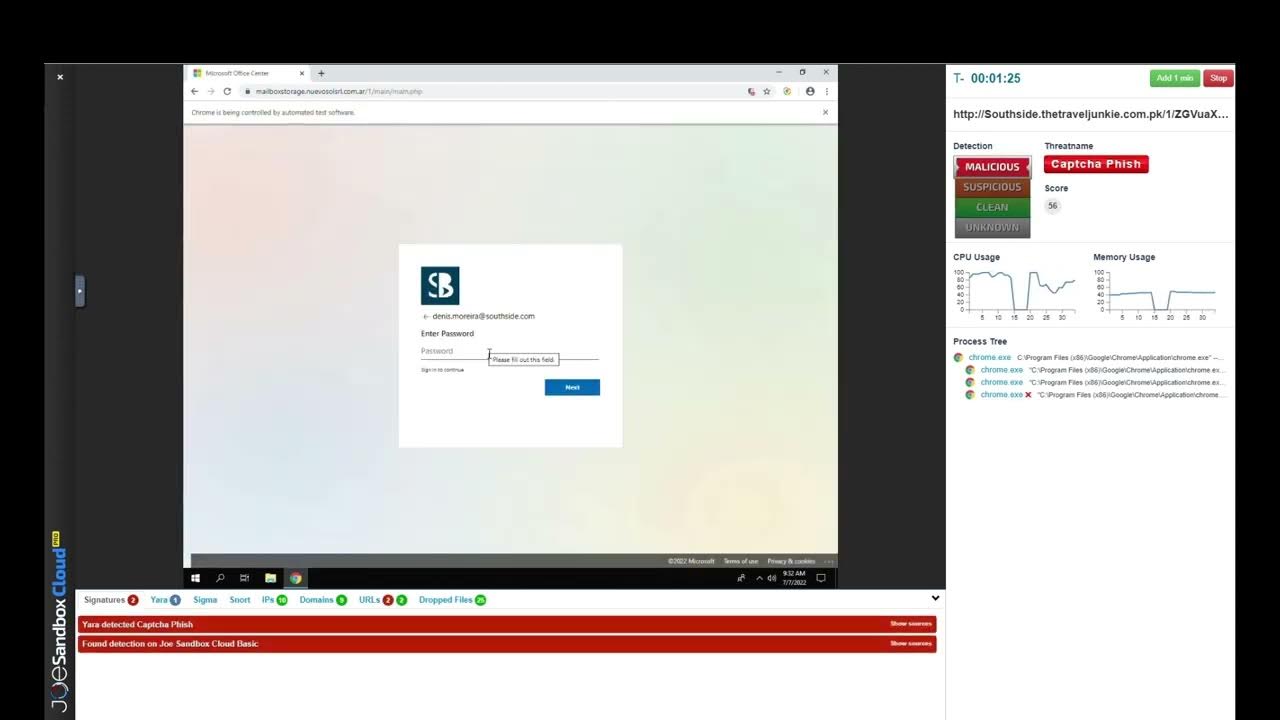Open Windows taskbar search

(220, 578)
